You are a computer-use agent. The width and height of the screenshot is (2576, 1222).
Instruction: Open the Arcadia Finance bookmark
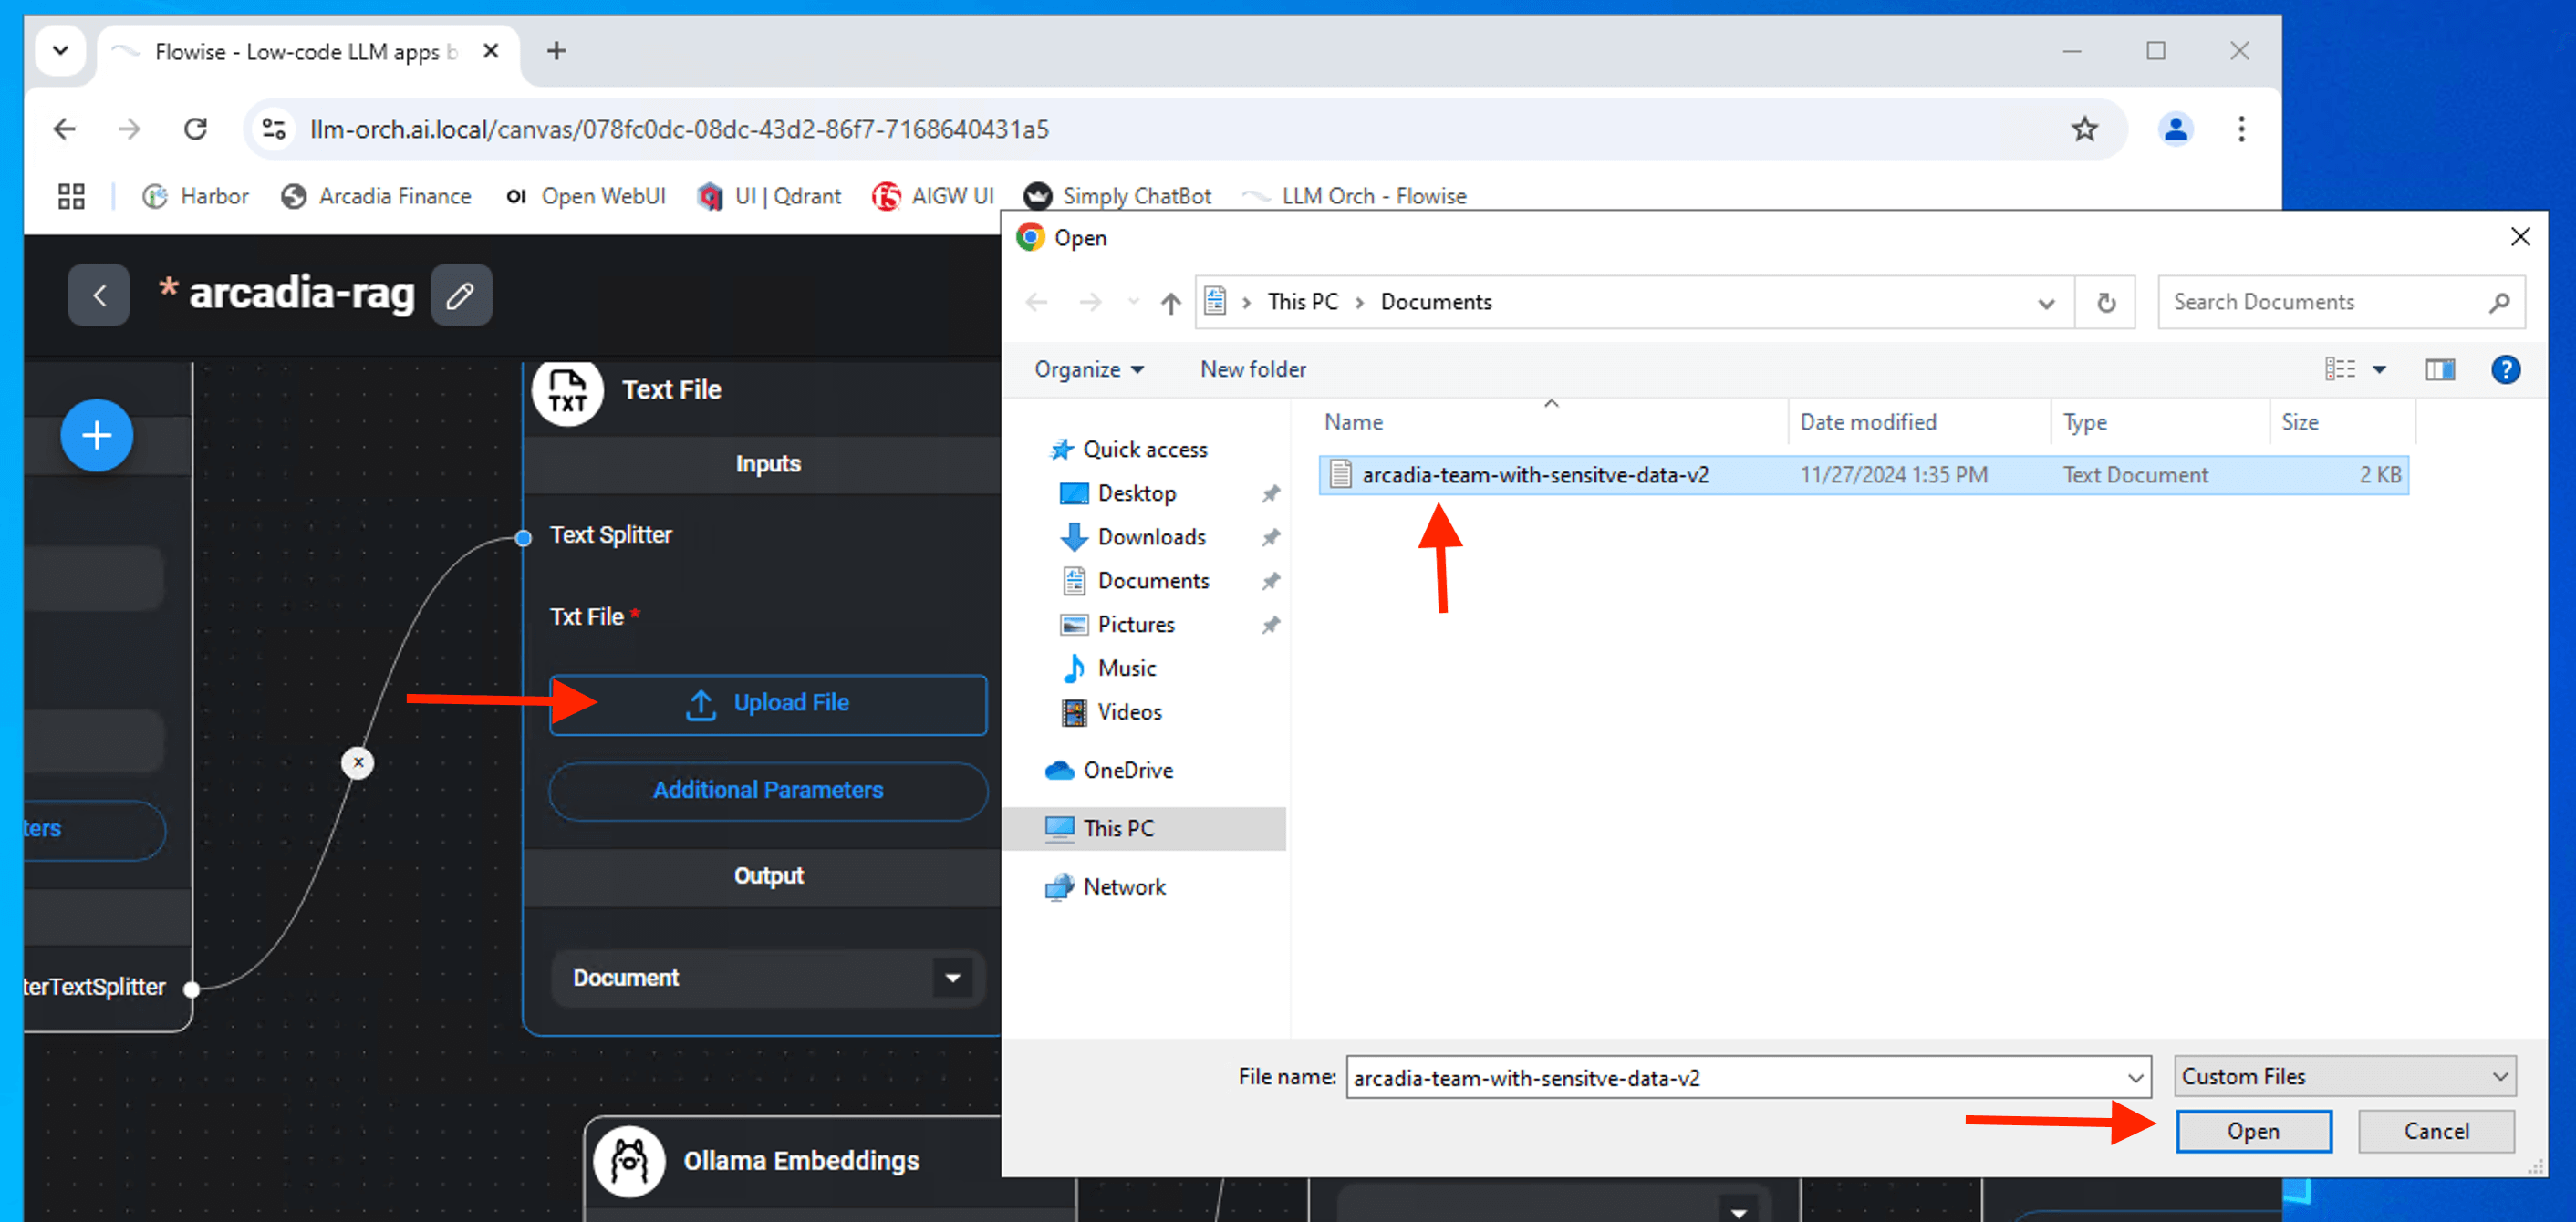[x=376, y=196]
